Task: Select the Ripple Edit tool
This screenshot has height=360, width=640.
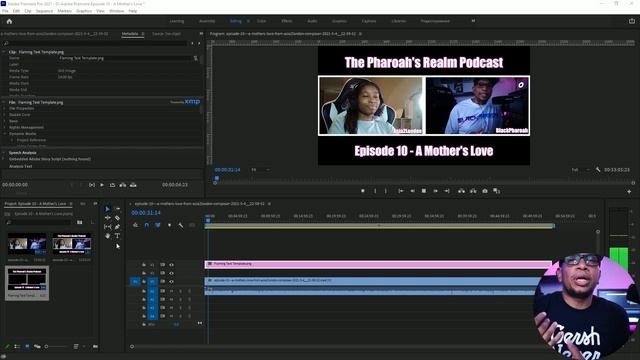Action: click(x=107, y=218)
